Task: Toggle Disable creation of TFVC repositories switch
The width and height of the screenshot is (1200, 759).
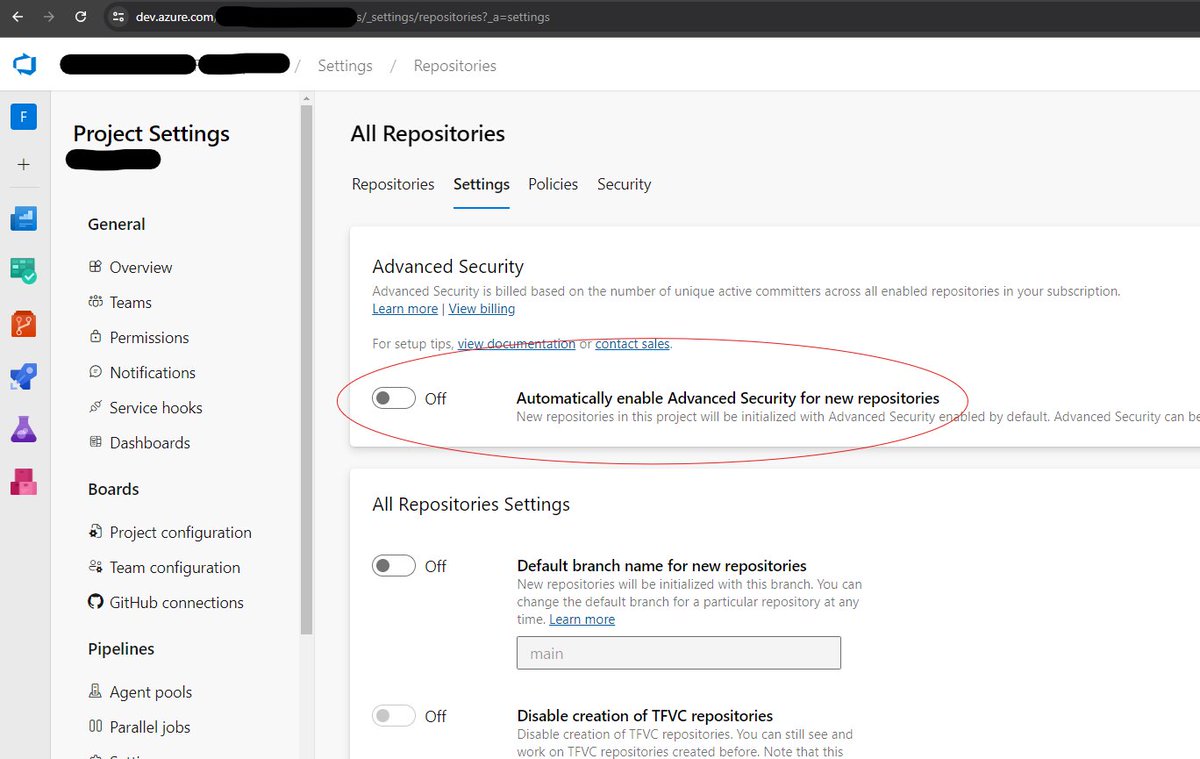Action: 394,716
